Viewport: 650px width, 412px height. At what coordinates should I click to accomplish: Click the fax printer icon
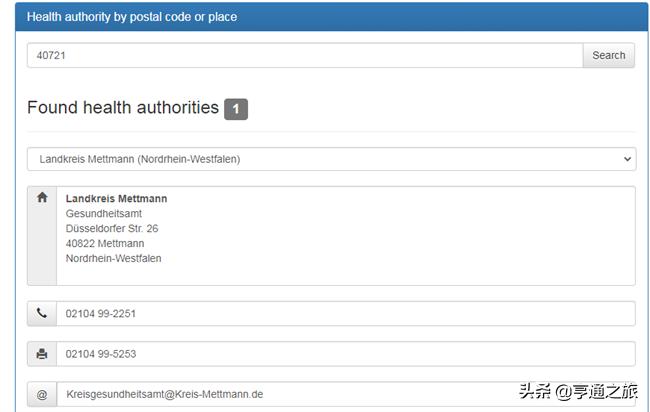[x=42, y=354]
